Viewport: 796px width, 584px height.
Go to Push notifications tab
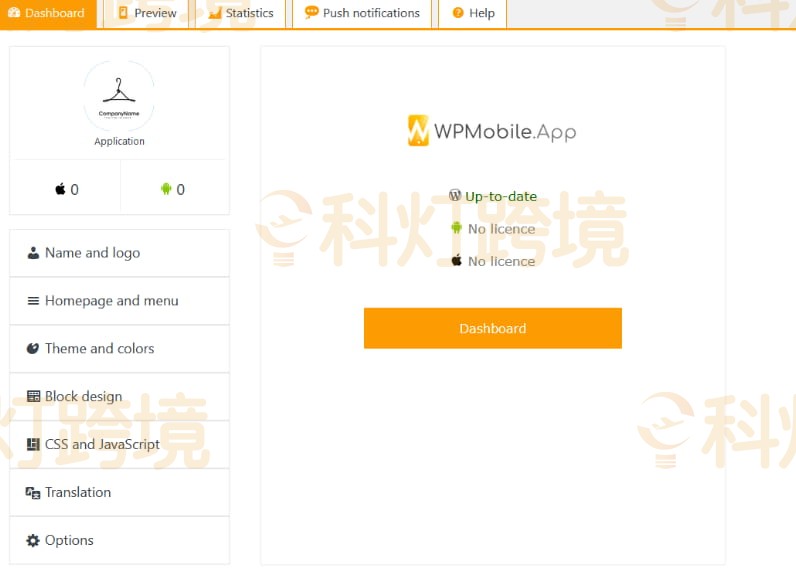[362, 13]
